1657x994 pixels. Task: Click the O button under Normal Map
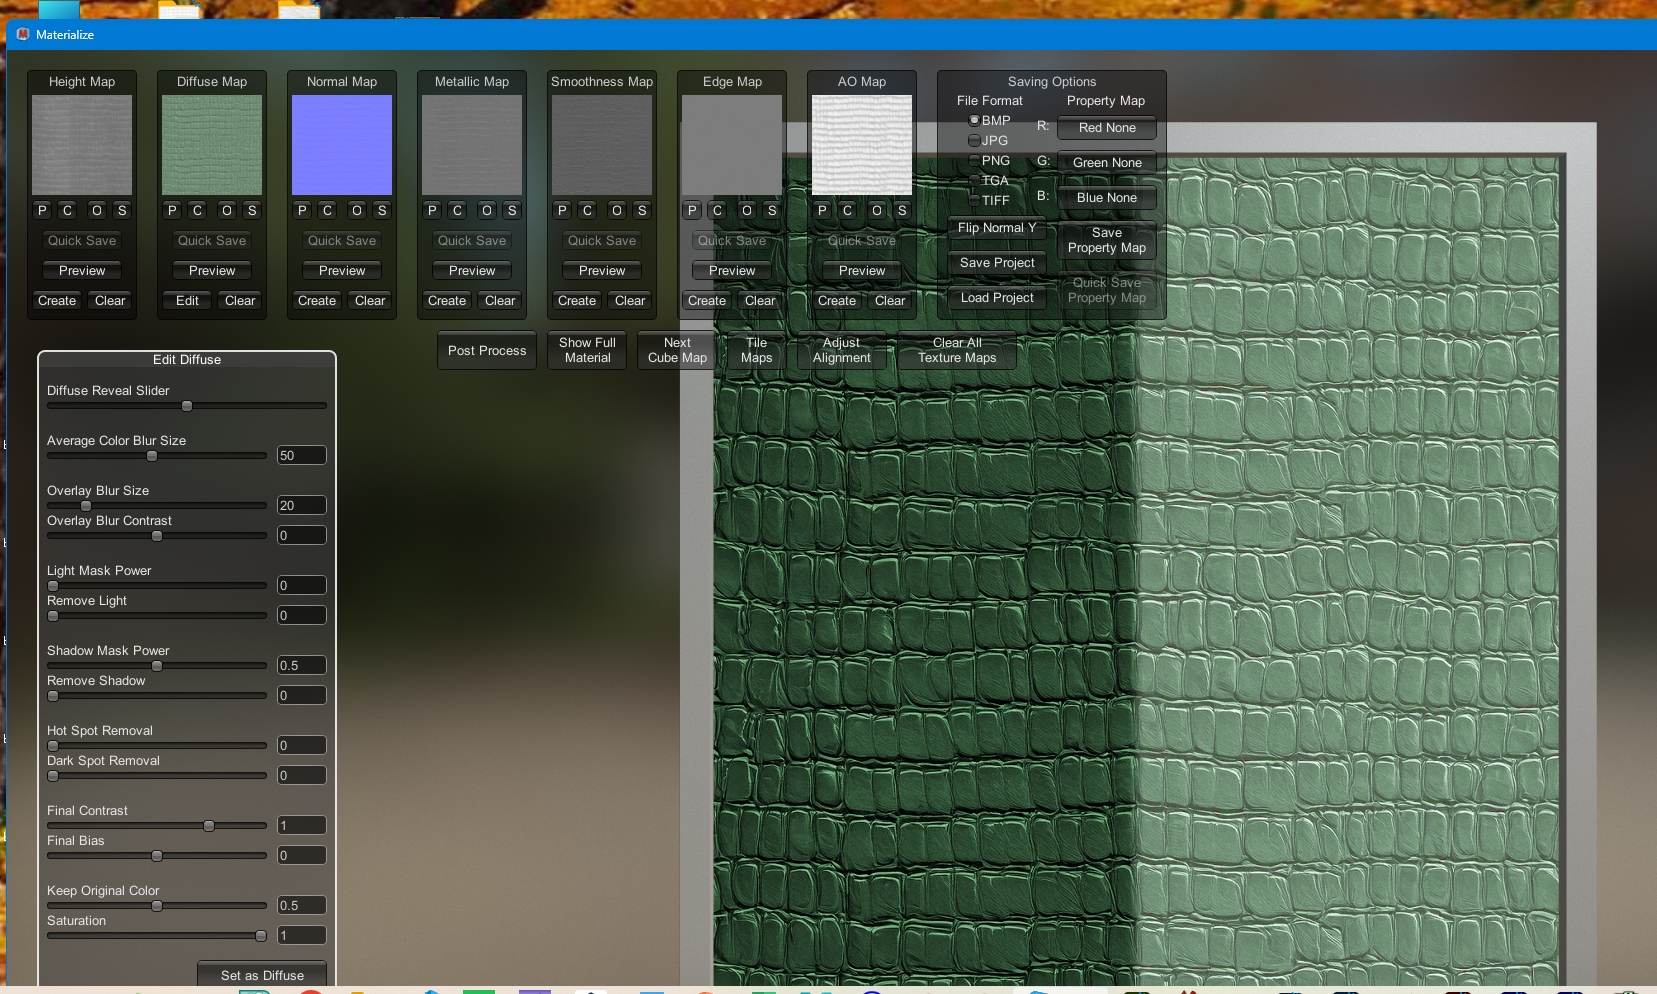click(357, 210)
